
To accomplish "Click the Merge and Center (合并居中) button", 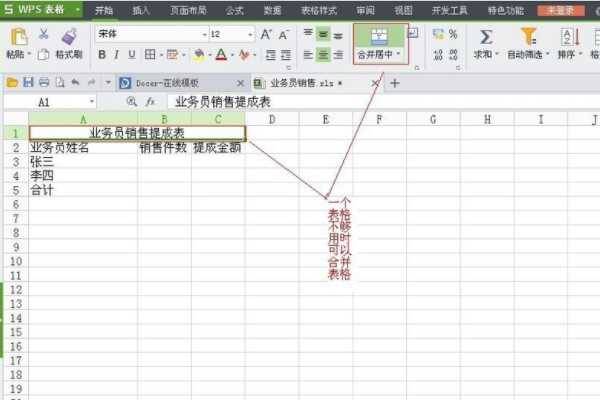I will point(379,42).
